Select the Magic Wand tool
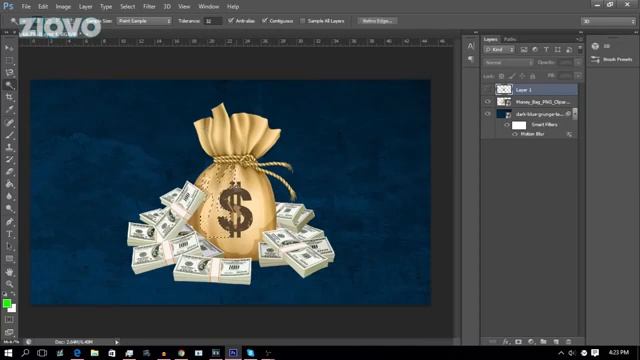This screenshot has width=640, height=360. pyautogui.click(x=9, y=85)
